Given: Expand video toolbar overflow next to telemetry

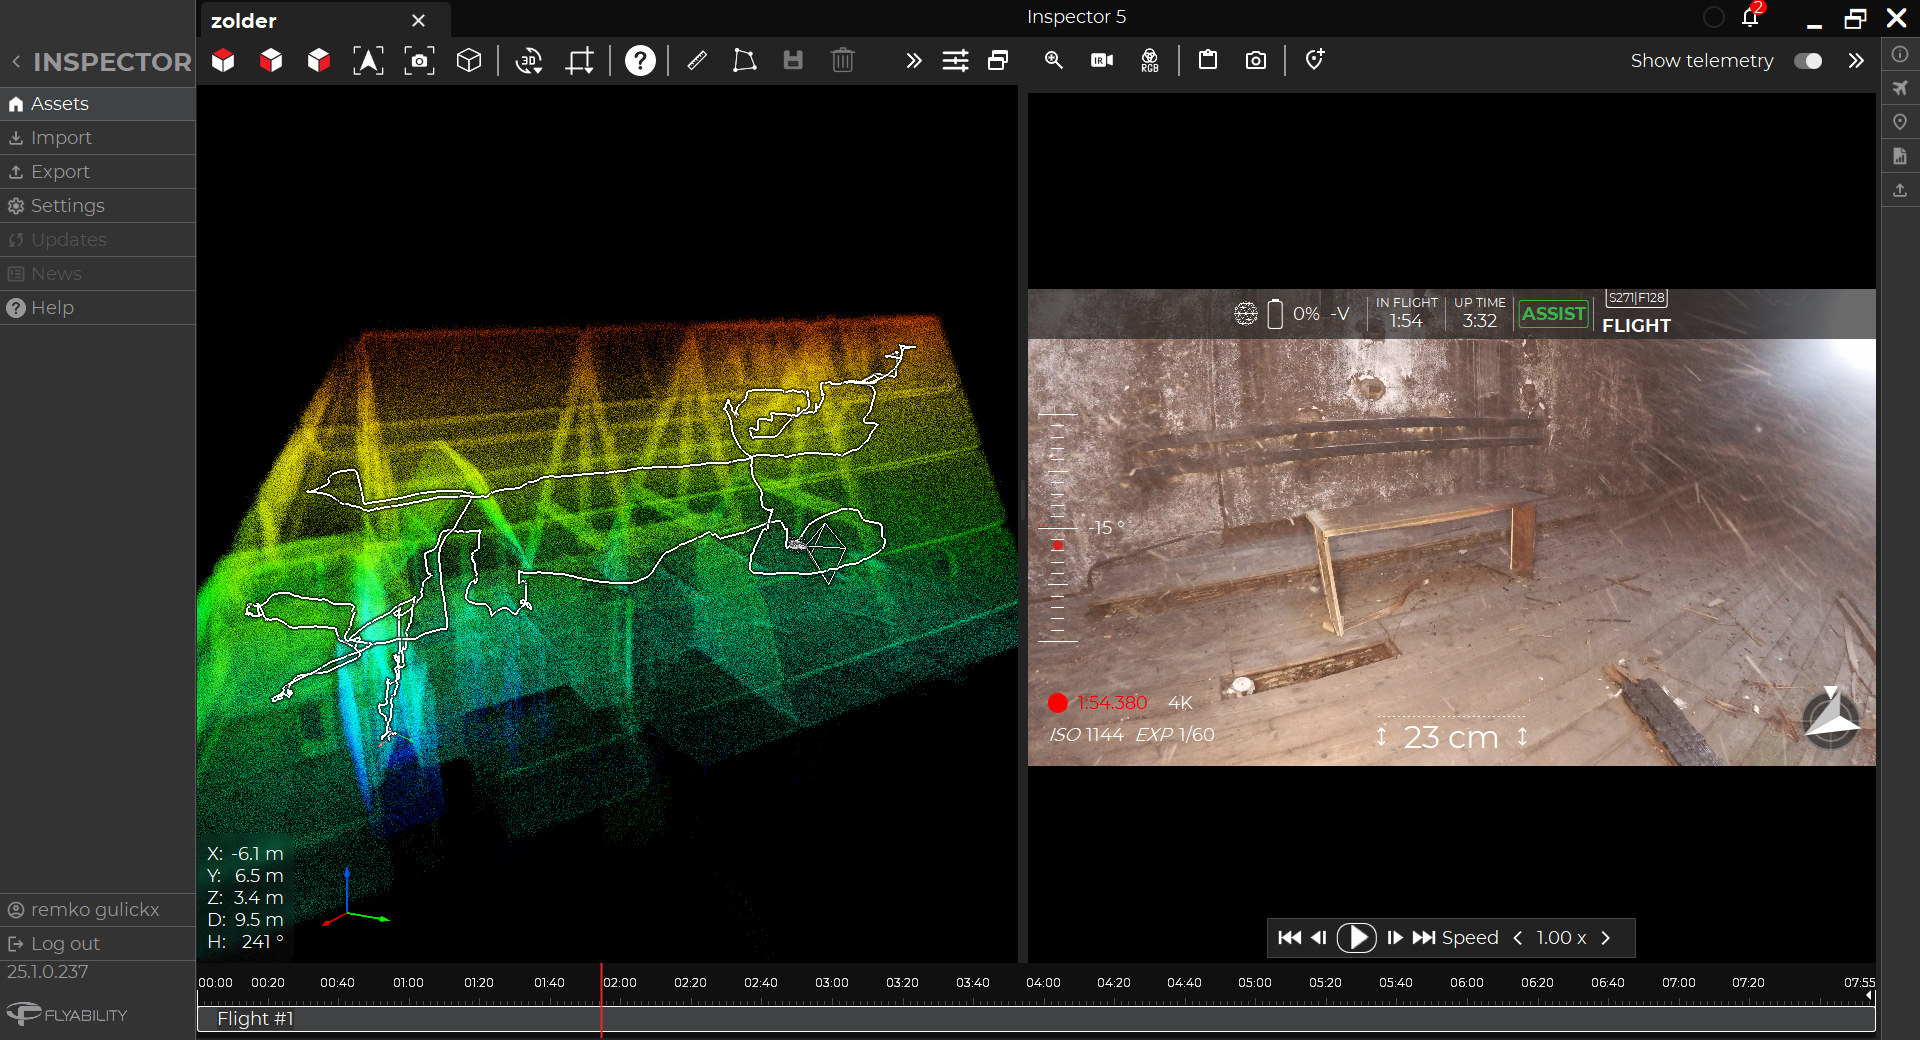Looking at the screenshot, I should (1856, 61).
